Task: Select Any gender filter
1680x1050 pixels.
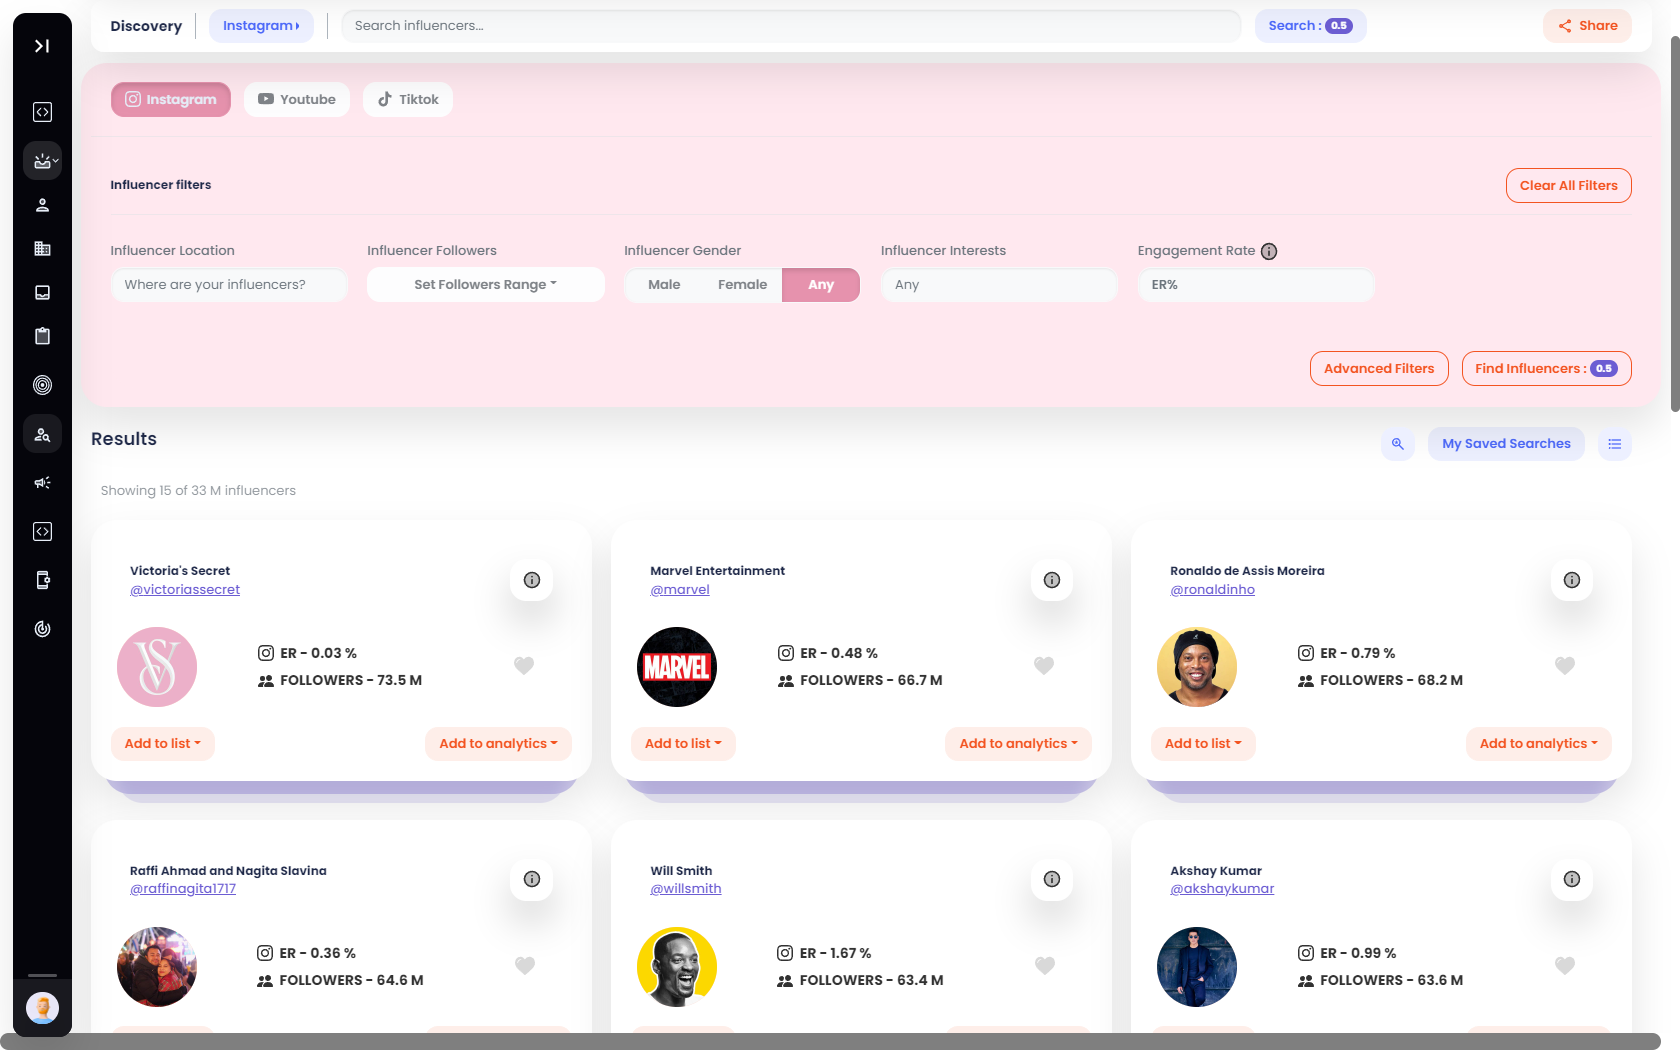Action: pyautogui.click(x=821, y=285)
